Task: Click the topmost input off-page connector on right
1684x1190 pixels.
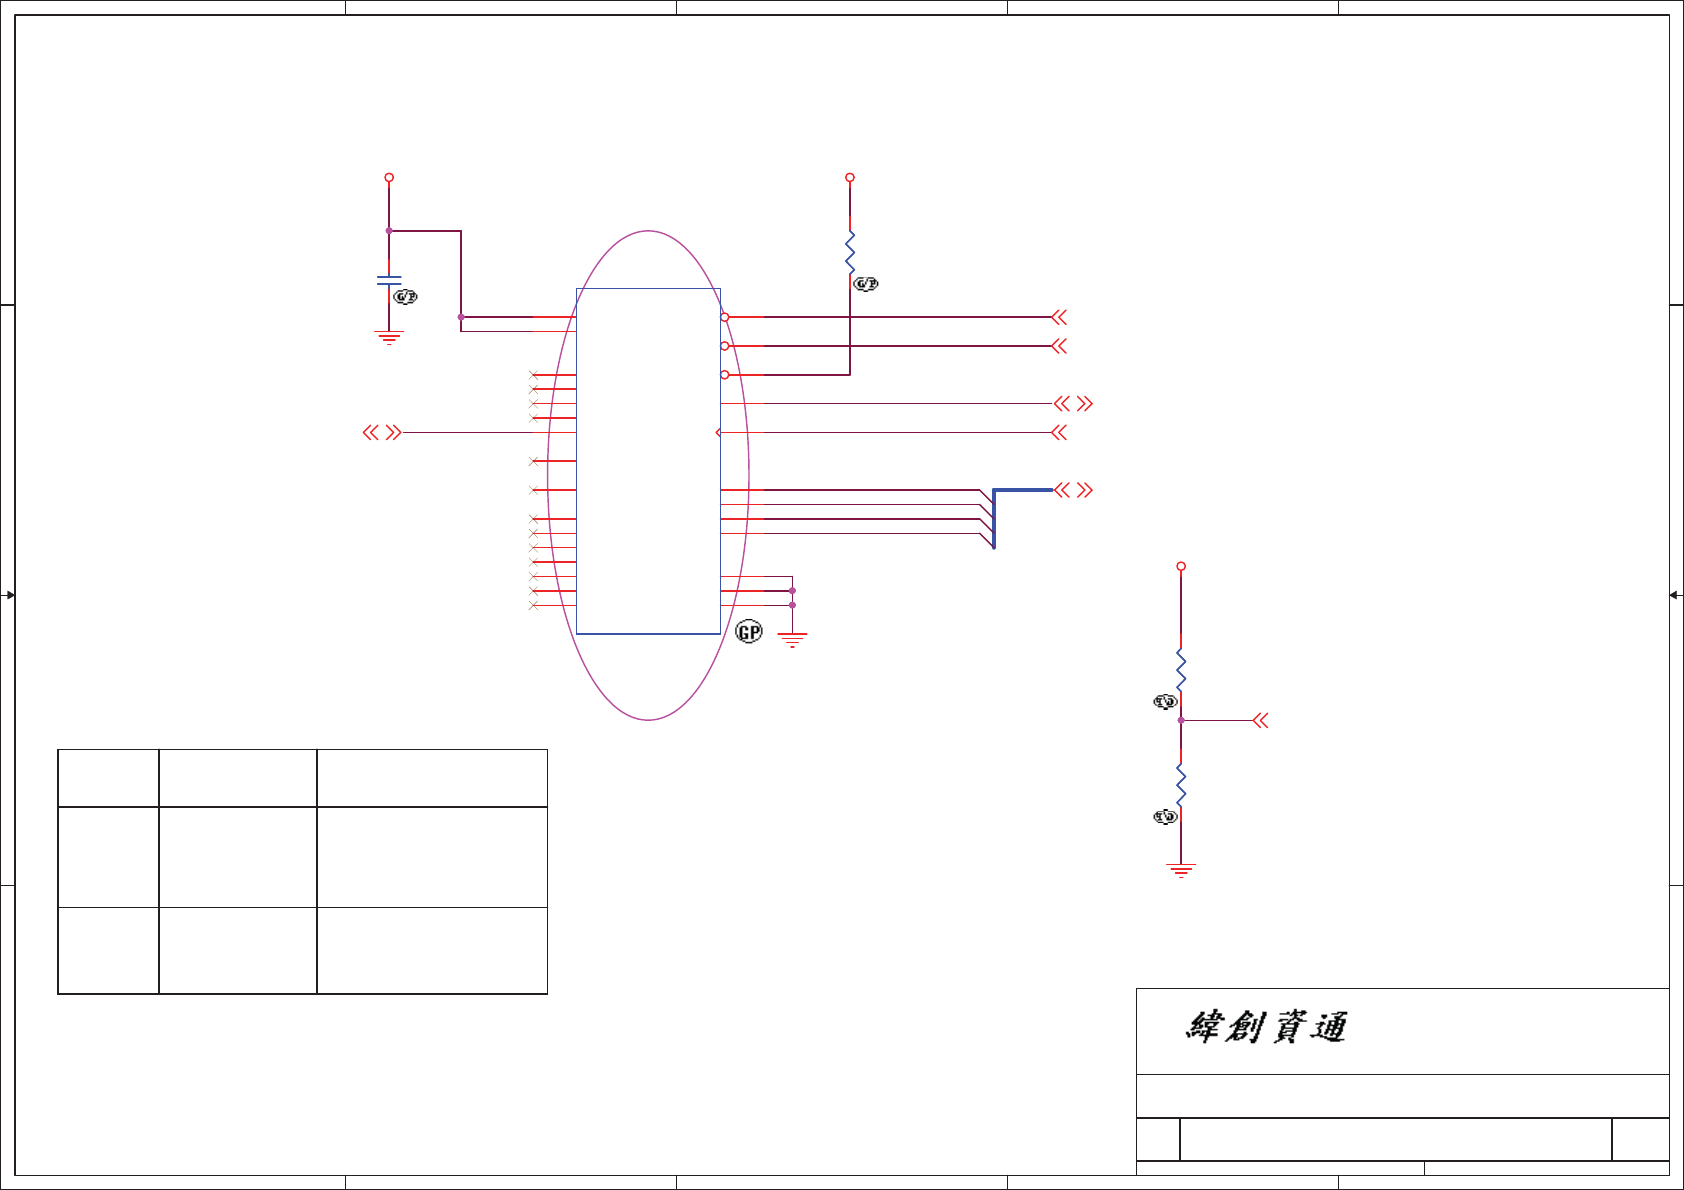Action: point(1059,317)
